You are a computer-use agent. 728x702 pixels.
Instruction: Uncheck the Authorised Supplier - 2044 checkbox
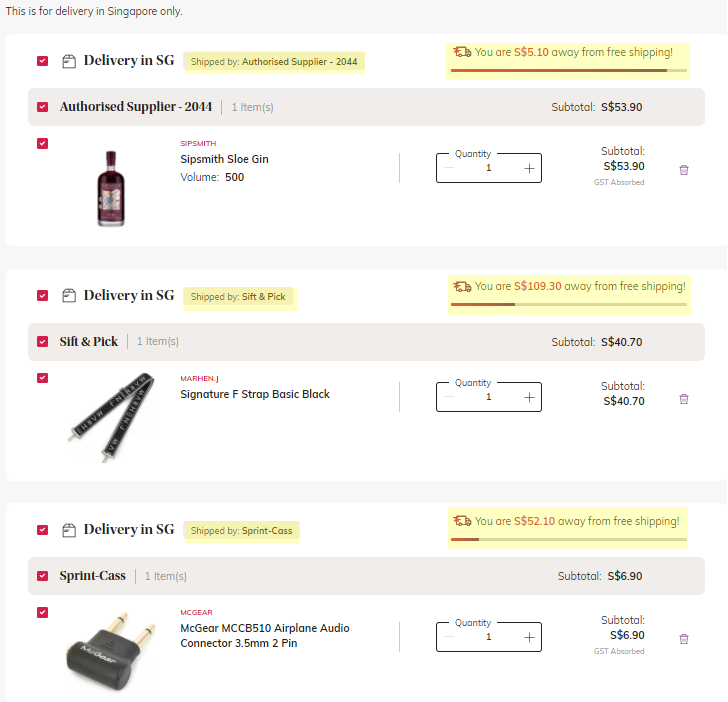point(42,107)
